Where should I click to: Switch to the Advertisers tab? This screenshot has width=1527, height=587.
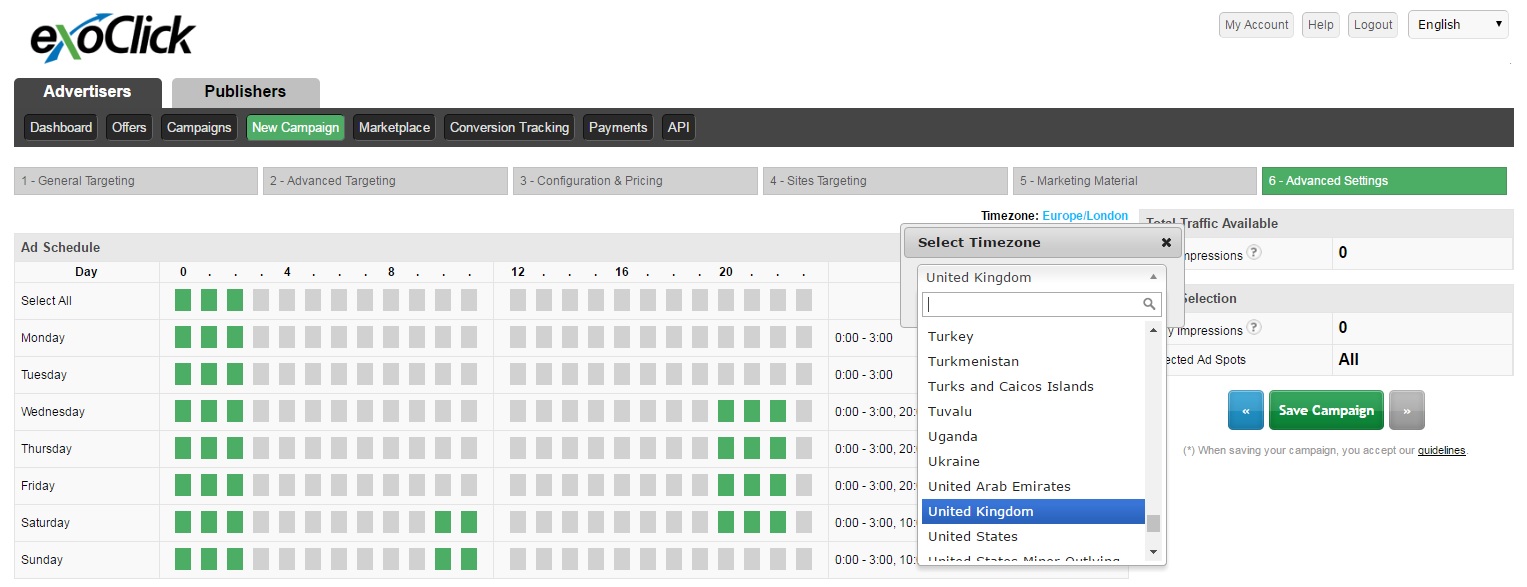87,92
